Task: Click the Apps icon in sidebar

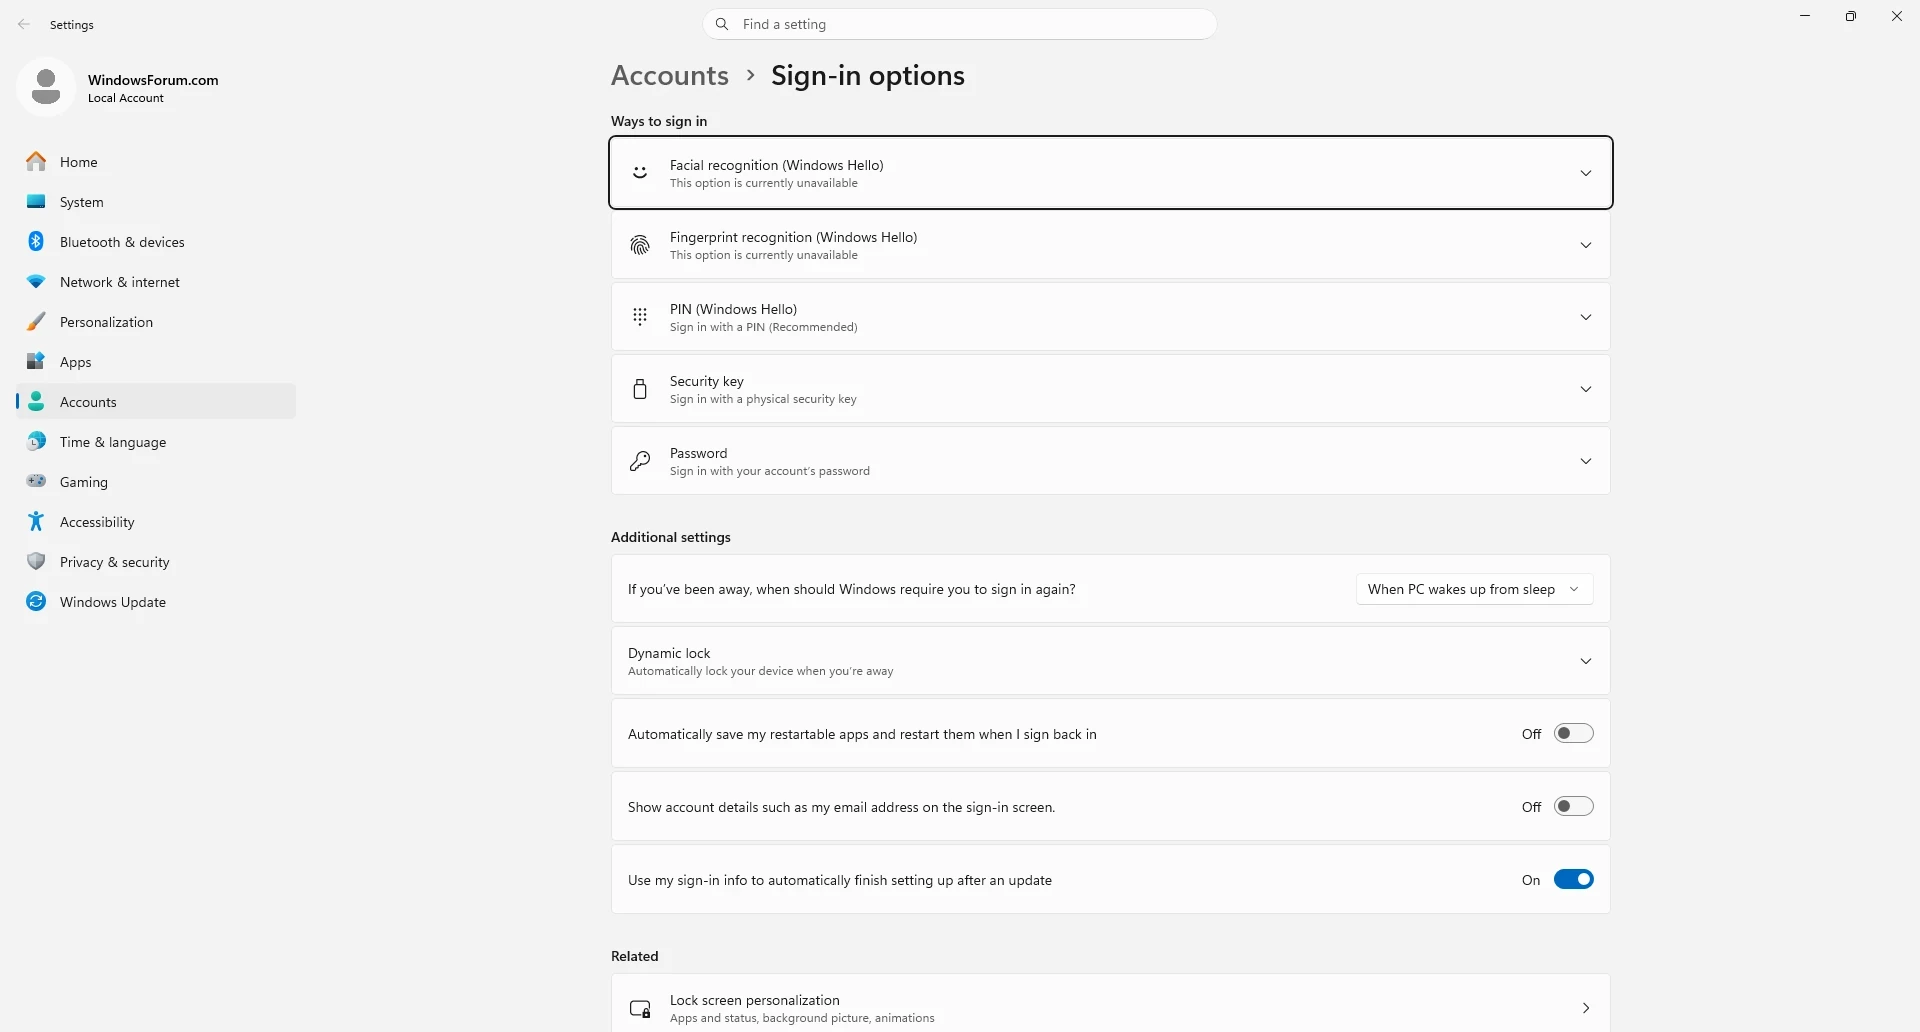Action: 36,362
